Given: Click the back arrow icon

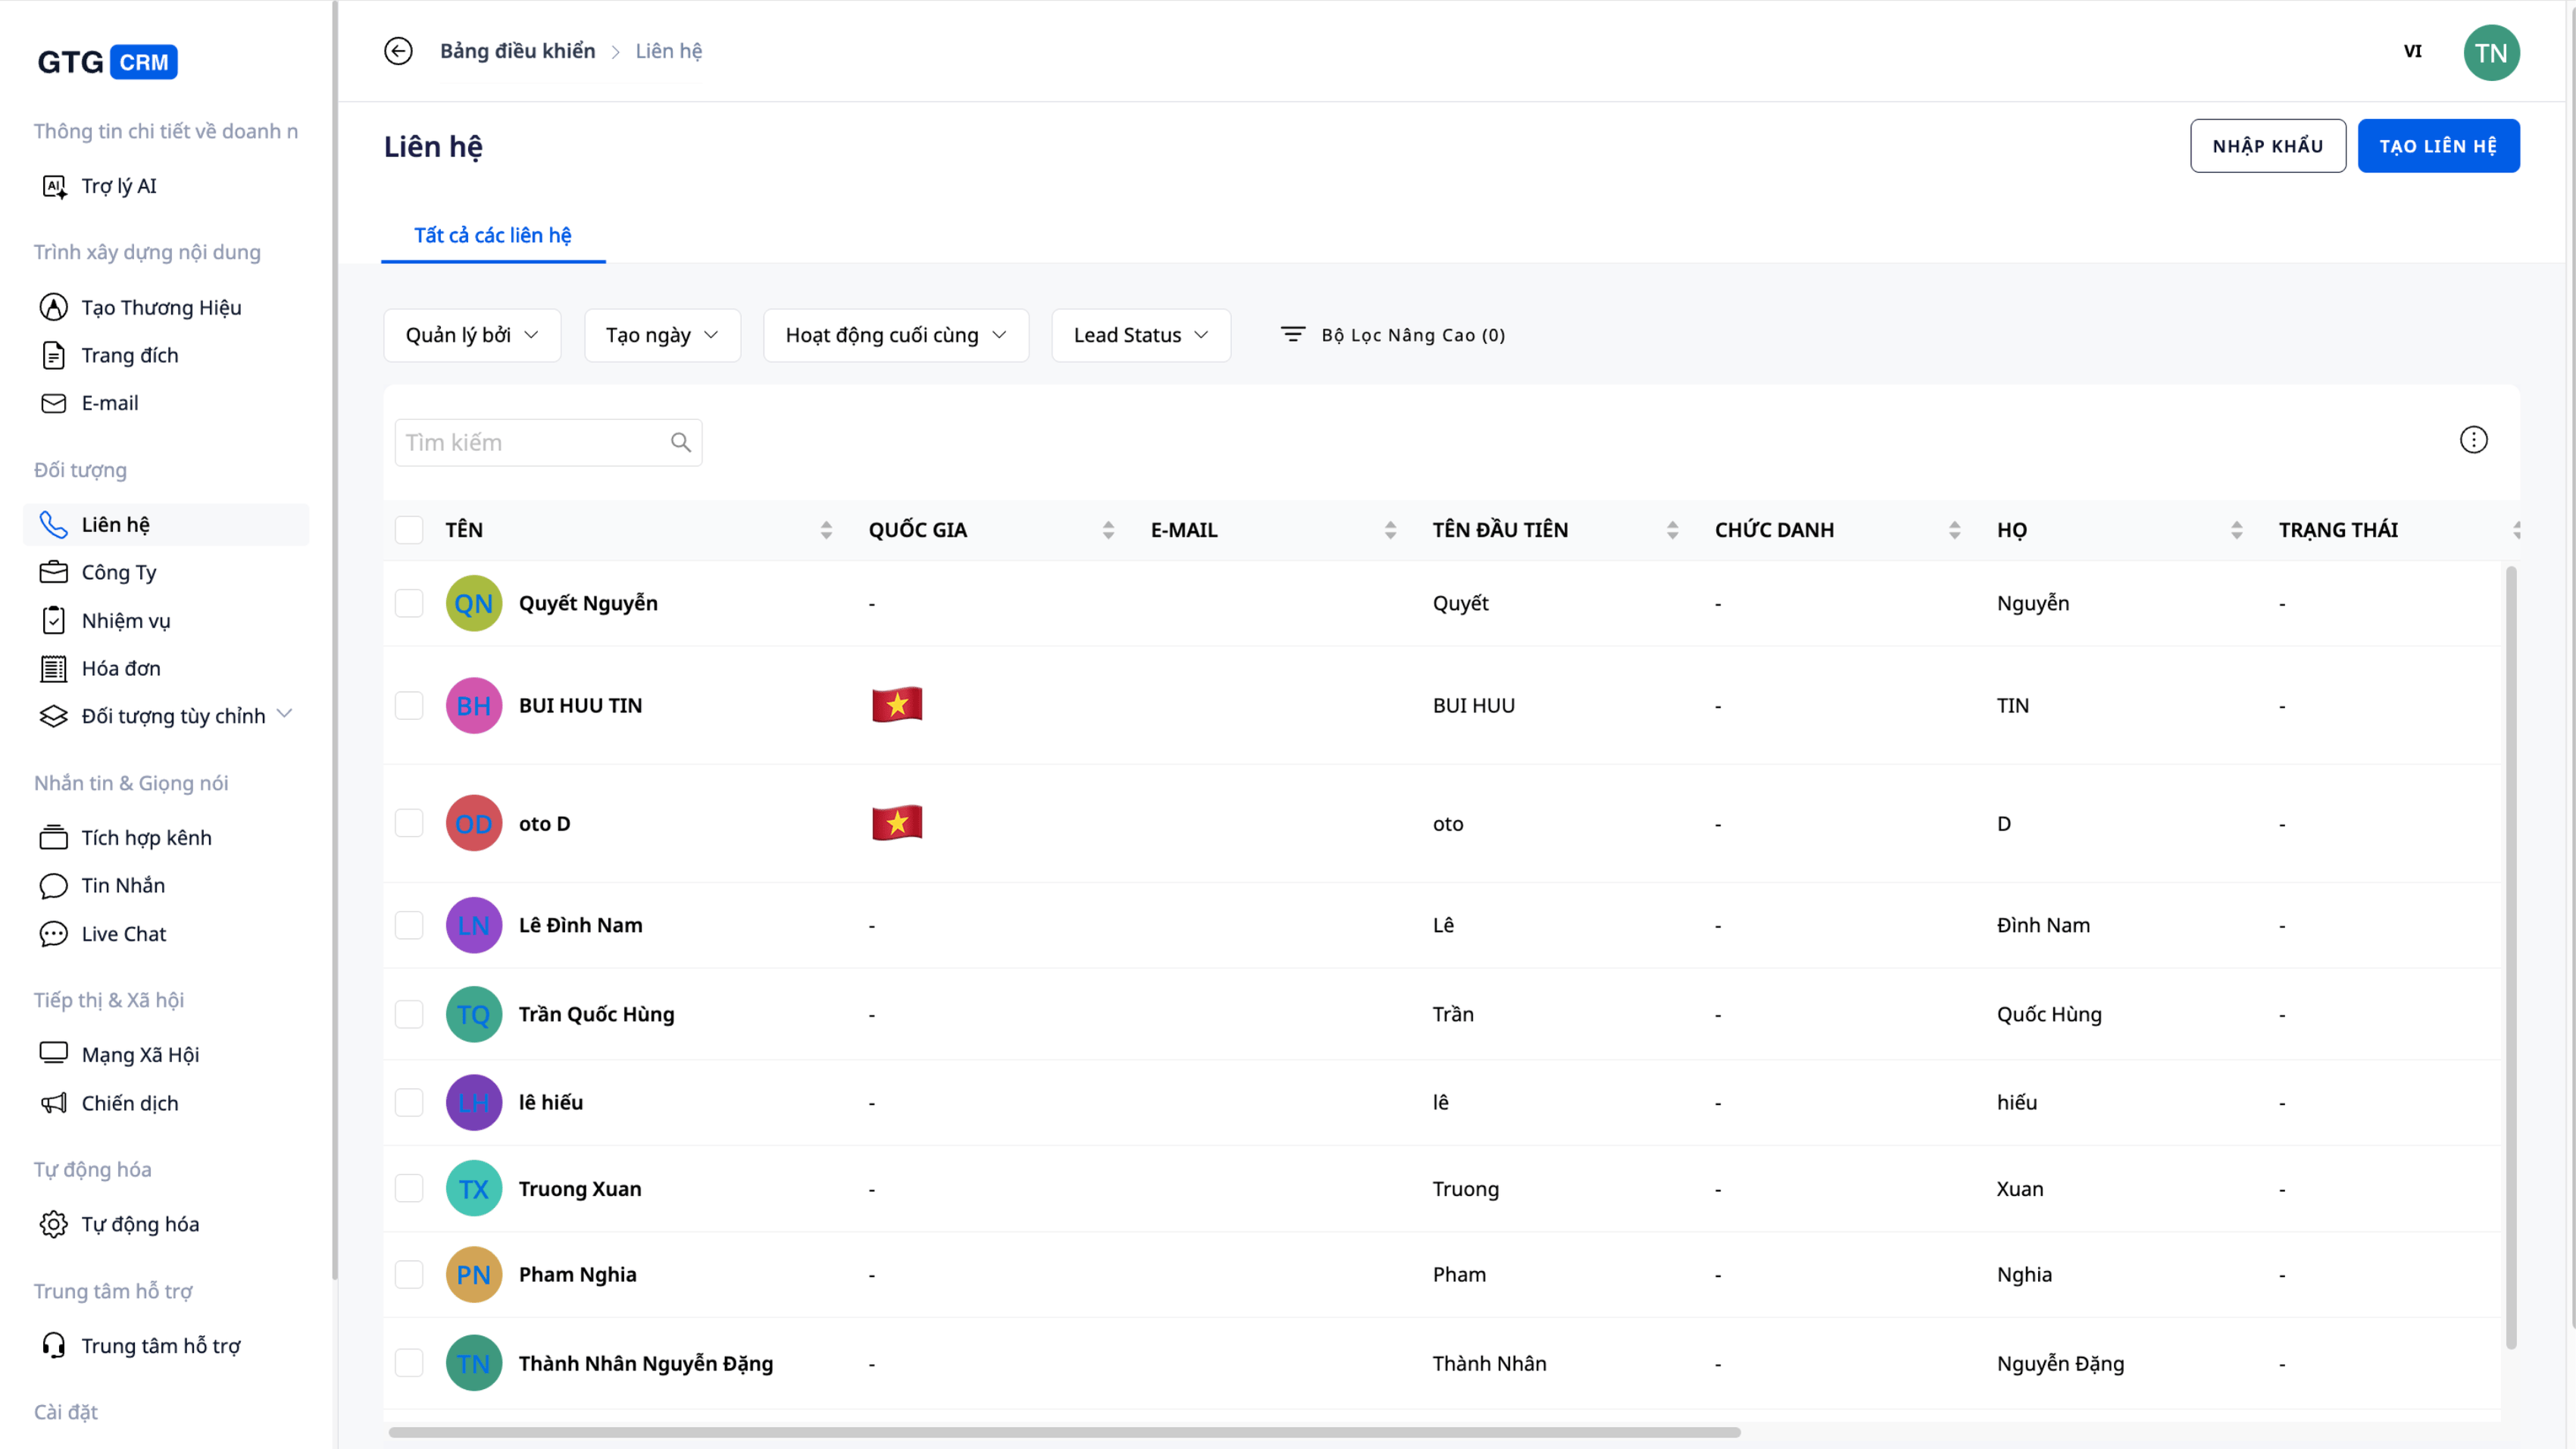Looking at the screenshot, I should coord(398,51).
